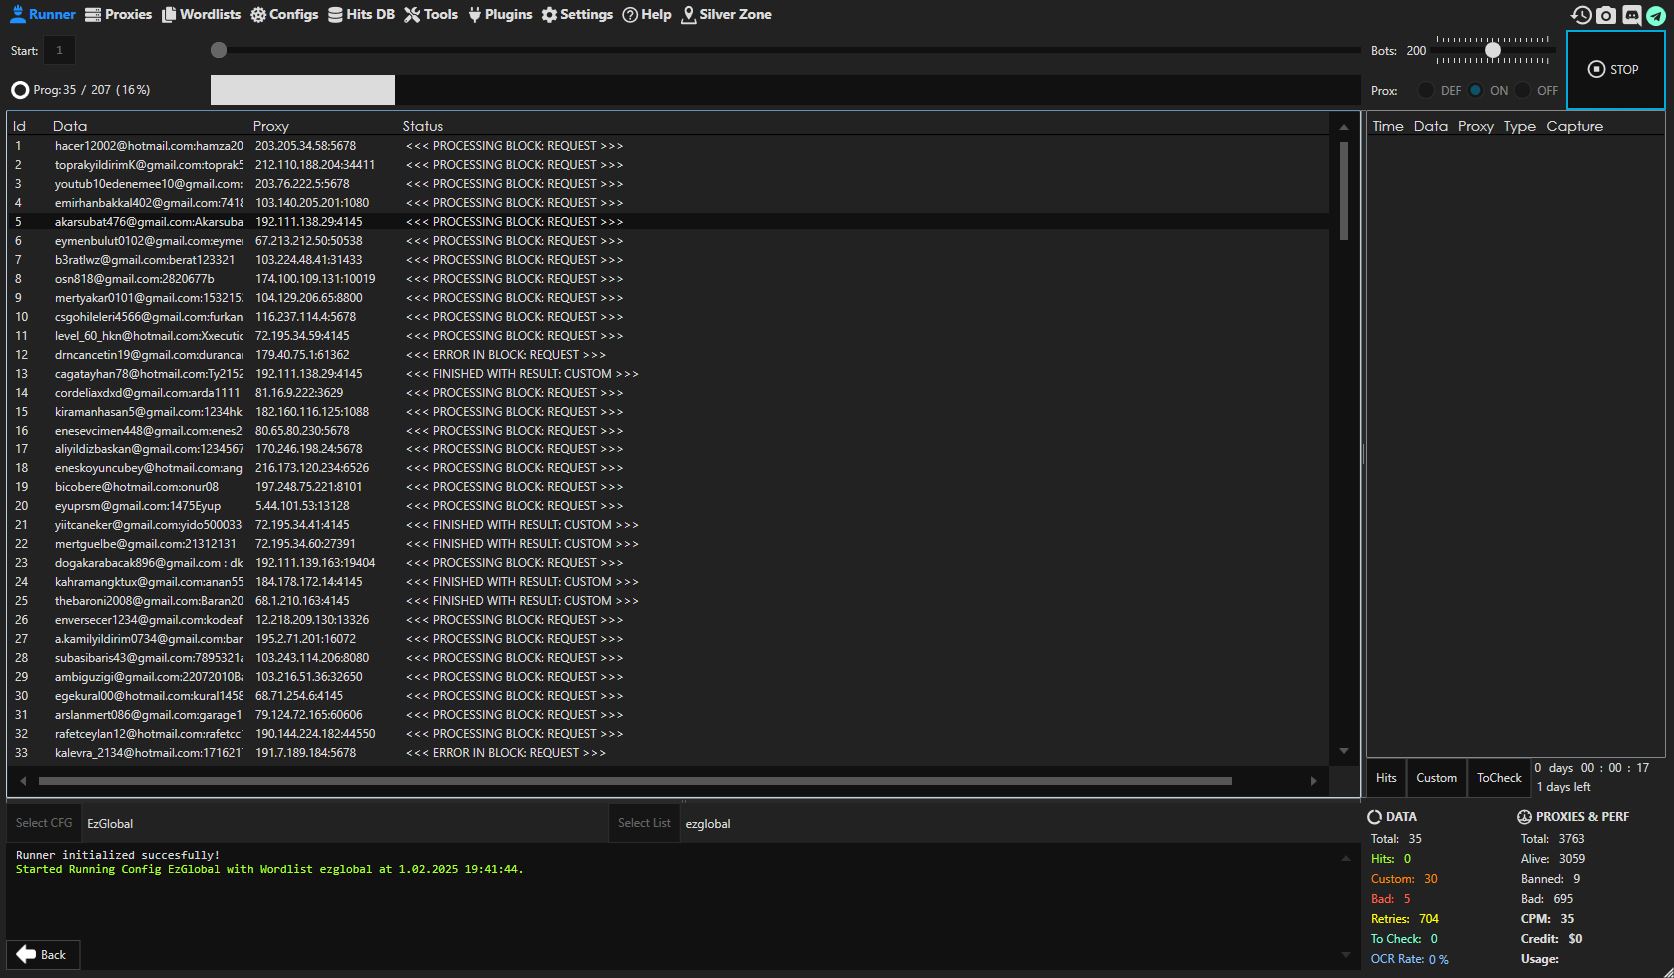Select the DEF proxy mode radio button

pos(1426,90)
